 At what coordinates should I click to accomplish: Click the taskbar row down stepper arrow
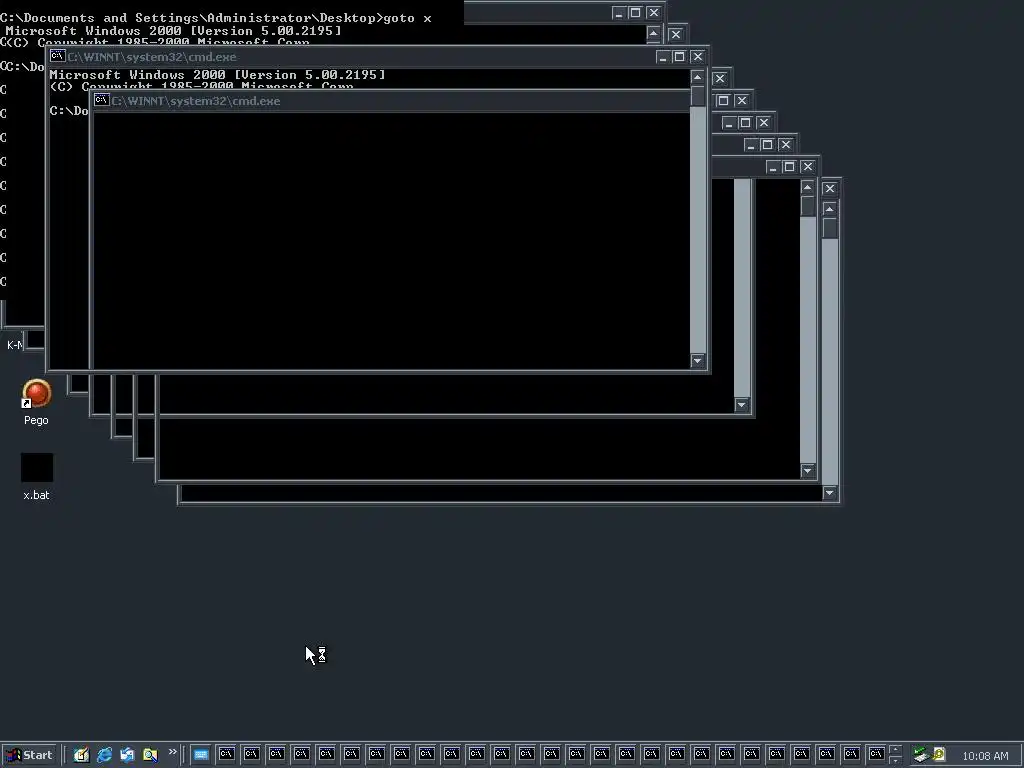pos(895,760)
